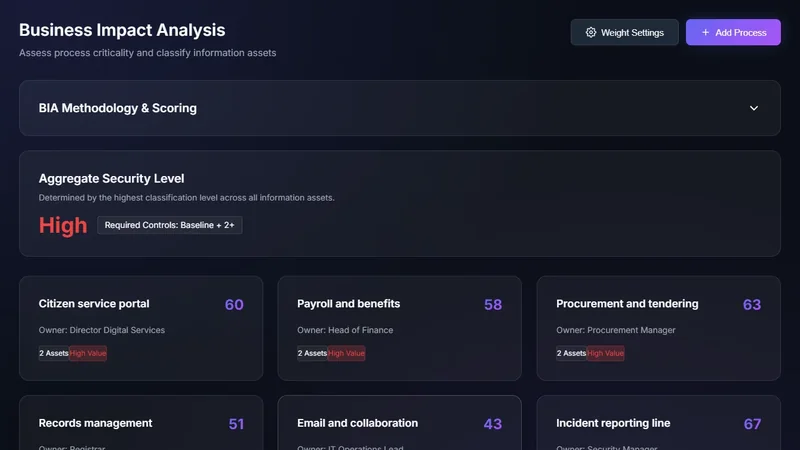This screenshot has height=450, width=800.
Task: Open the Procurement and tendering card
Action: 659,328
